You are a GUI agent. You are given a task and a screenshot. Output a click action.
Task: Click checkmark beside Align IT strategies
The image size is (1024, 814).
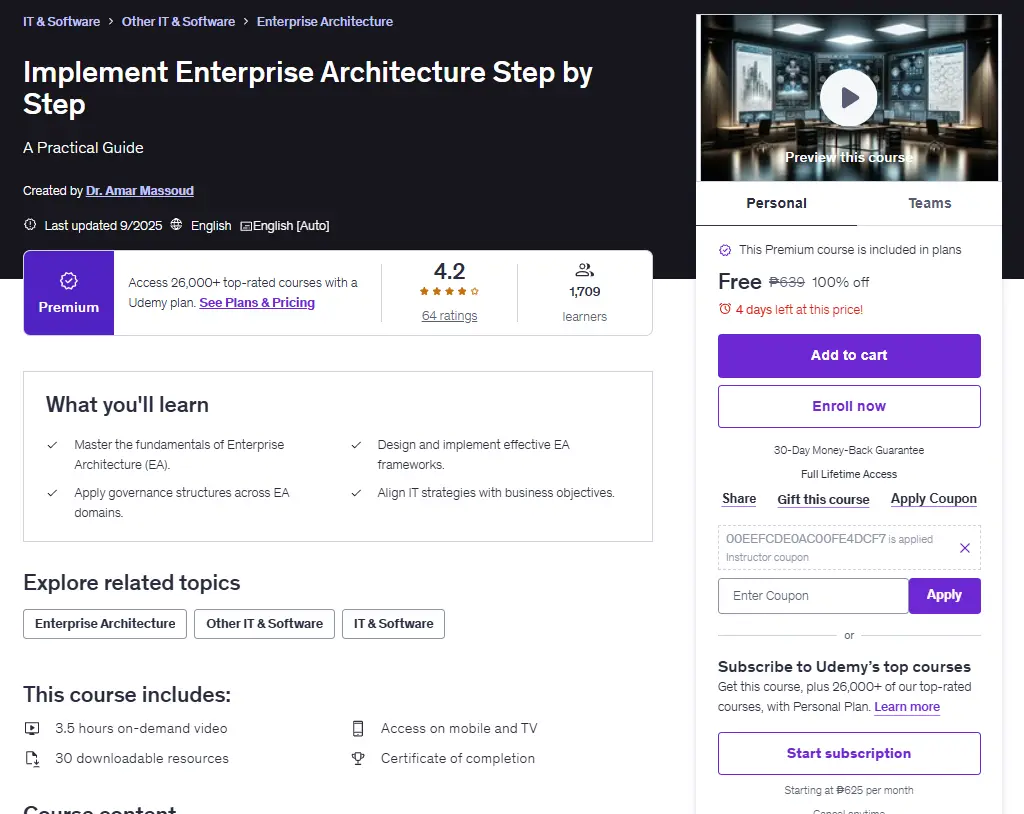(356, 493)
